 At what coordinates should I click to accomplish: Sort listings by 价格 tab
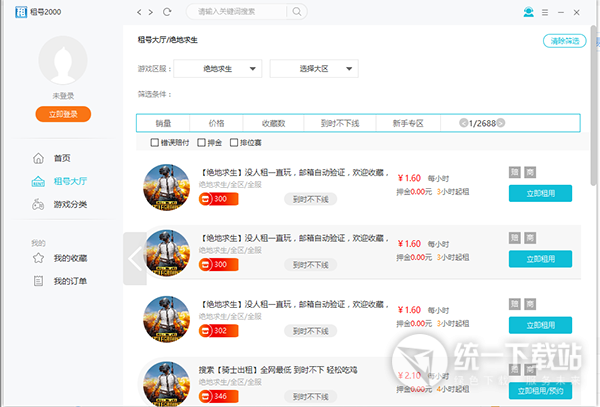216,123
